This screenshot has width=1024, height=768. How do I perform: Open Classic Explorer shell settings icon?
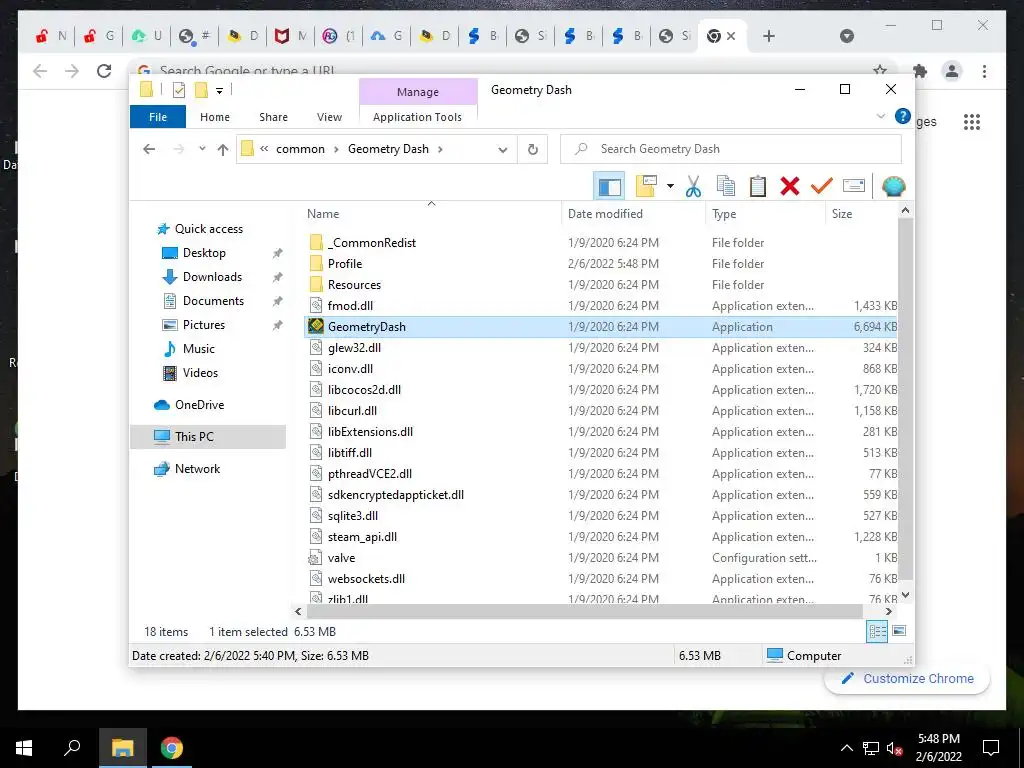pos(893,187)
